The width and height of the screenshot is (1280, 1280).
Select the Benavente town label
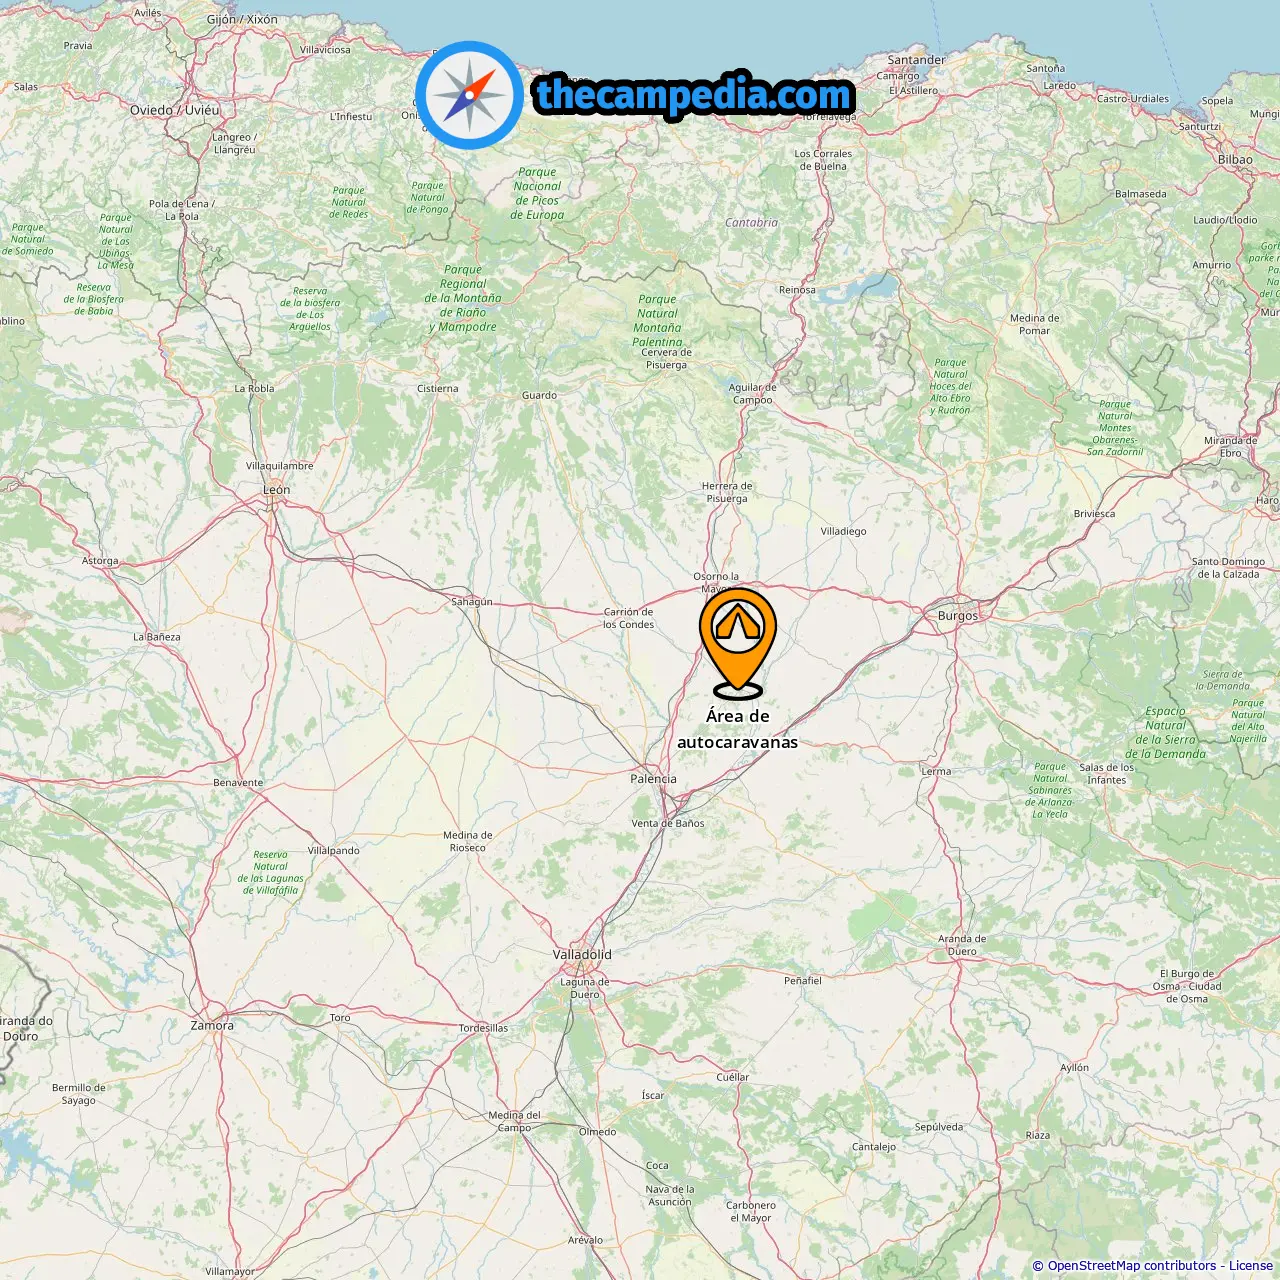[x=238, y=783]
